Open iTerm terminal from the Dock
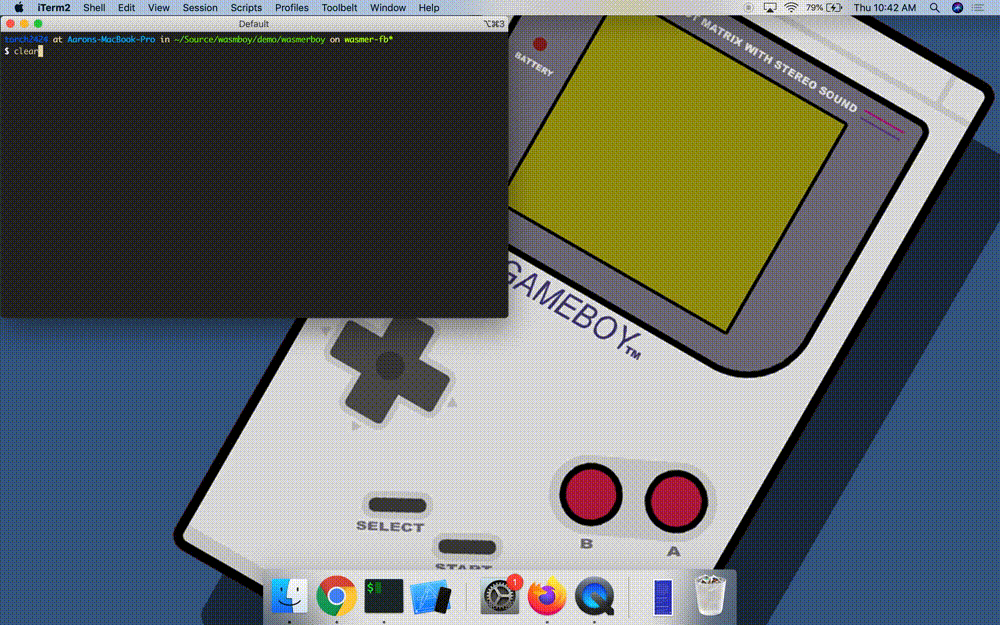The image size is (1000, 625). click(x=383, y=596)
